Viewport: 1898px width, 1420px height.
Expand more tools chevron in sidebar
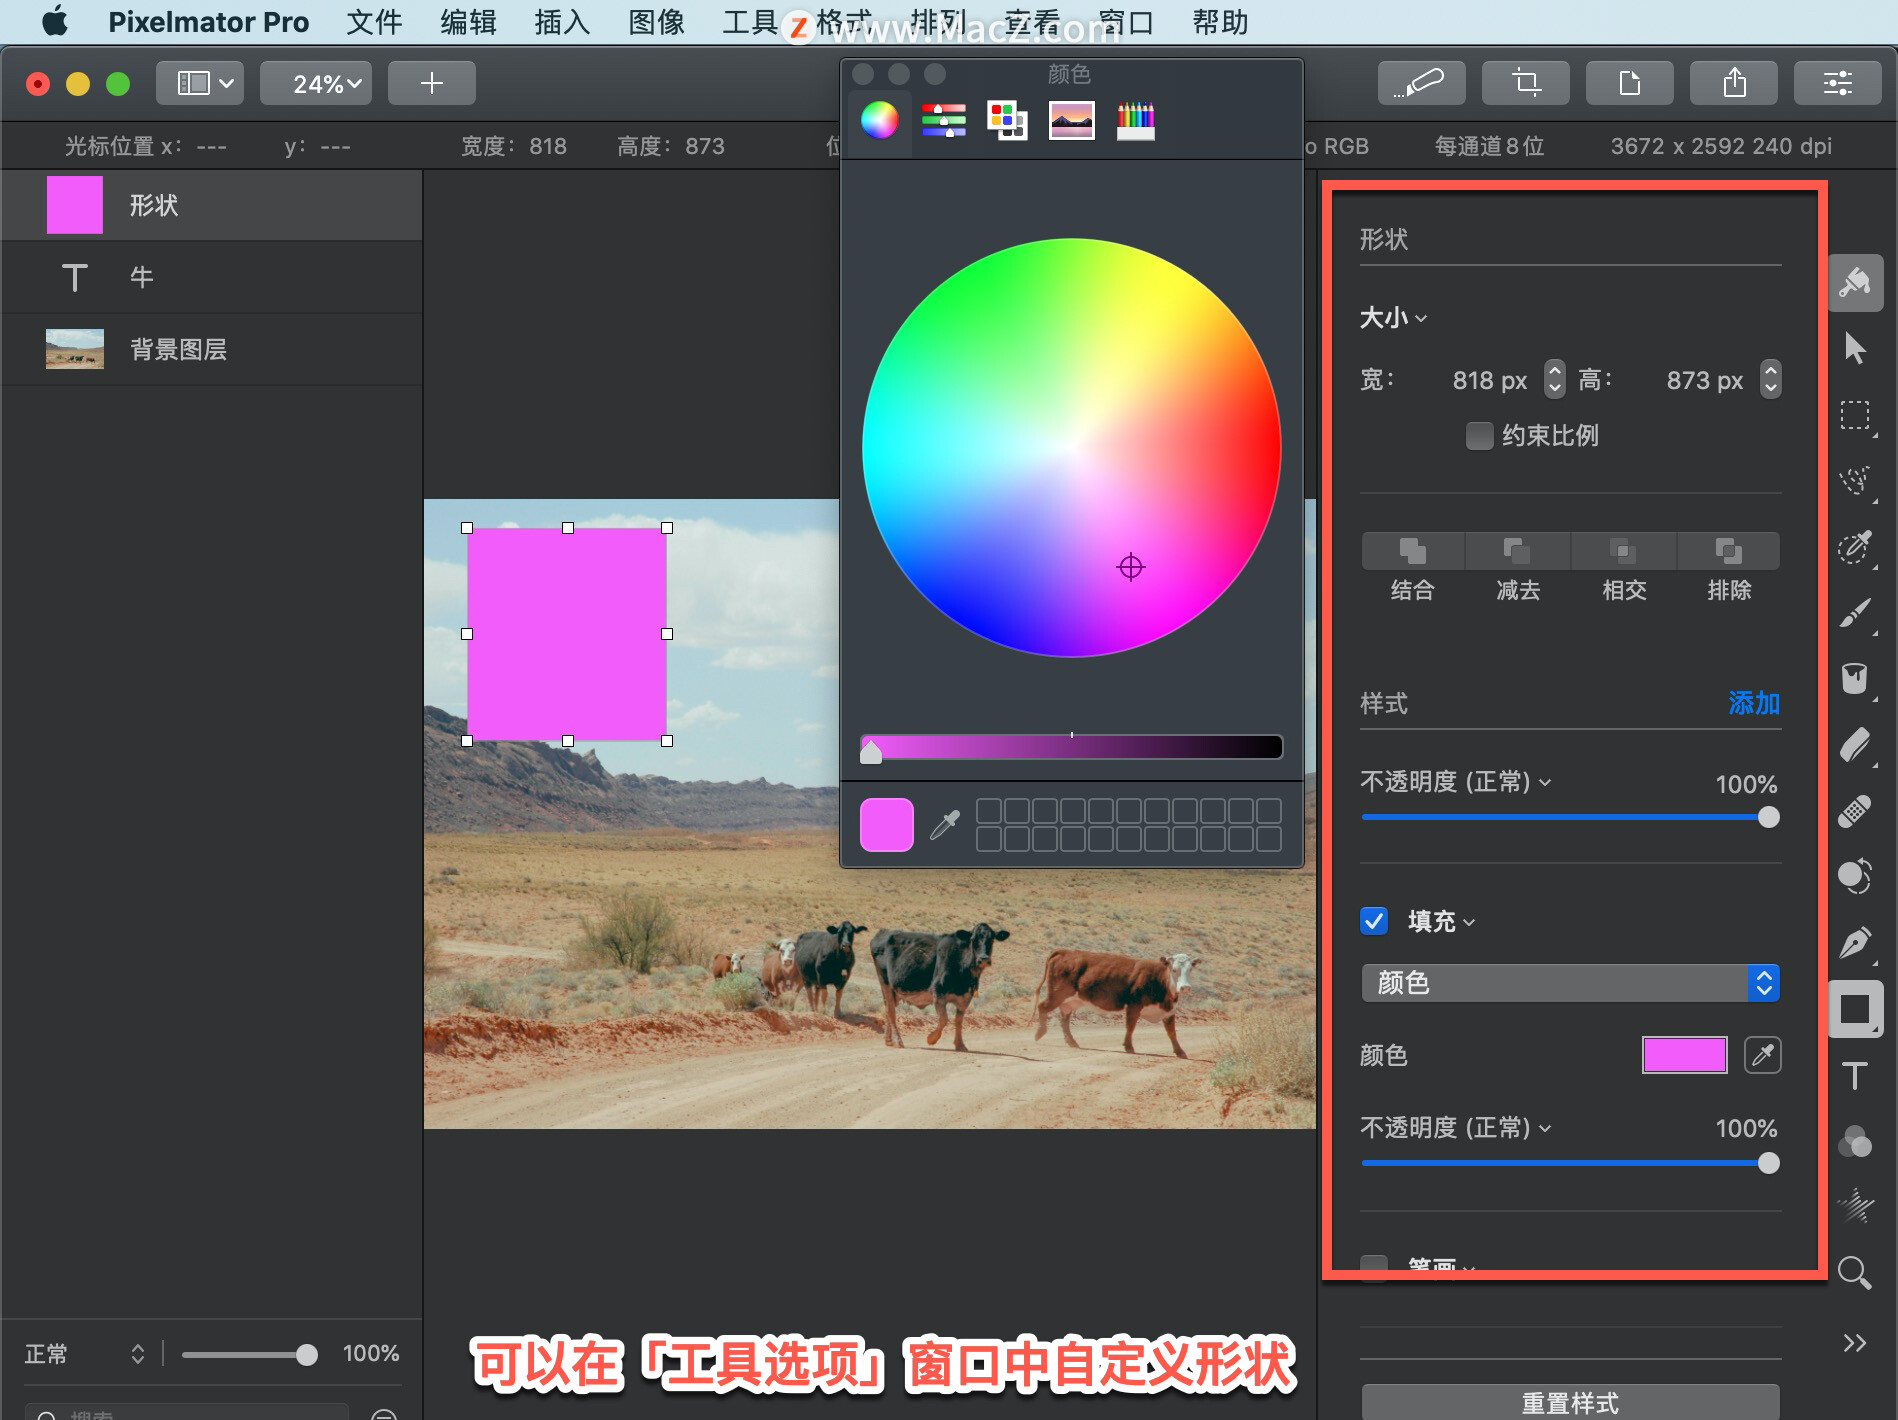pos(1855,1343)
